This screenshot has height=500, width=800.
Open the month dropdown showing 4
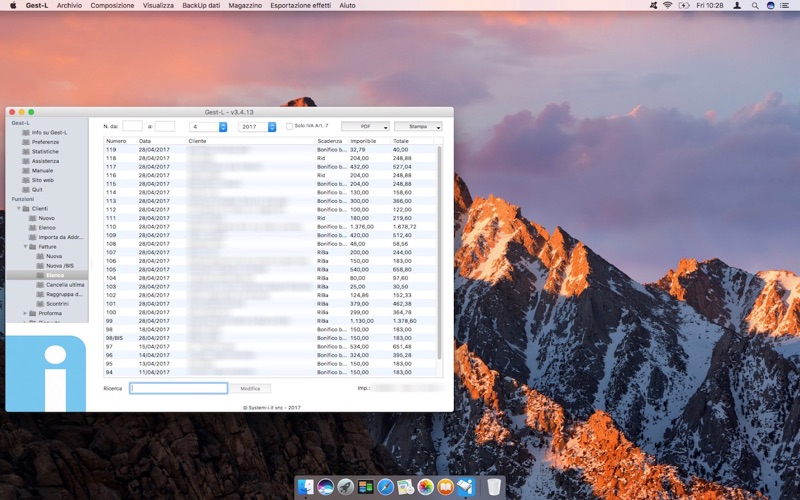click(x=208, y=127)
